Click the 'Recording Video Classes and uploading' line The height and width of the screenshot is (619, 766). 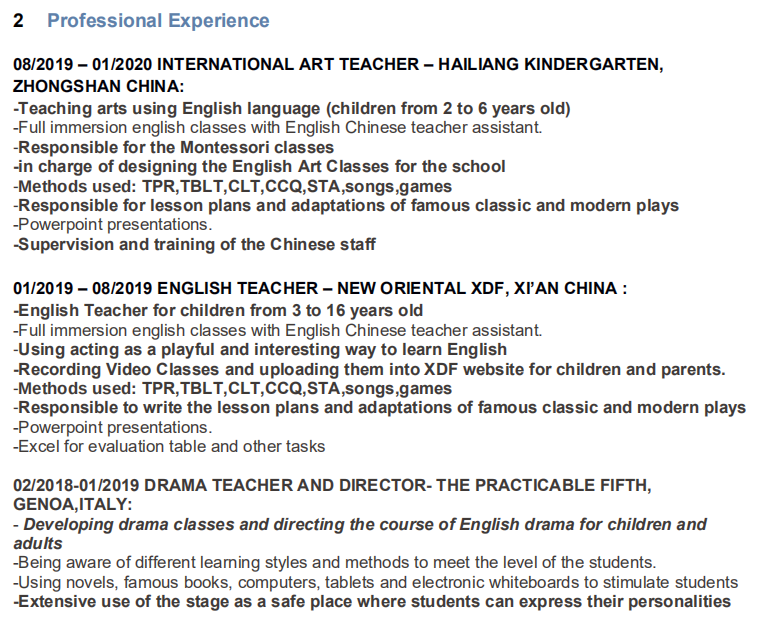(x=369, y=369)
